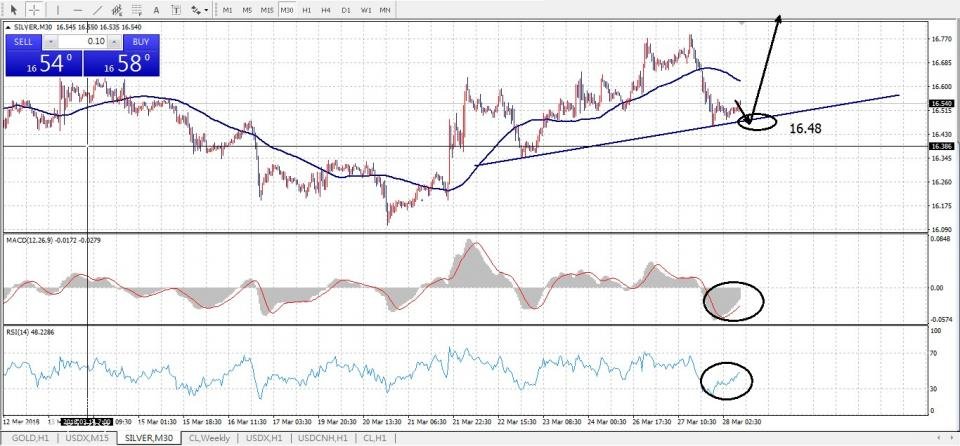Click the 12 Mar 2018 time label
960x446 pixels.
click(x=20, y=422)
